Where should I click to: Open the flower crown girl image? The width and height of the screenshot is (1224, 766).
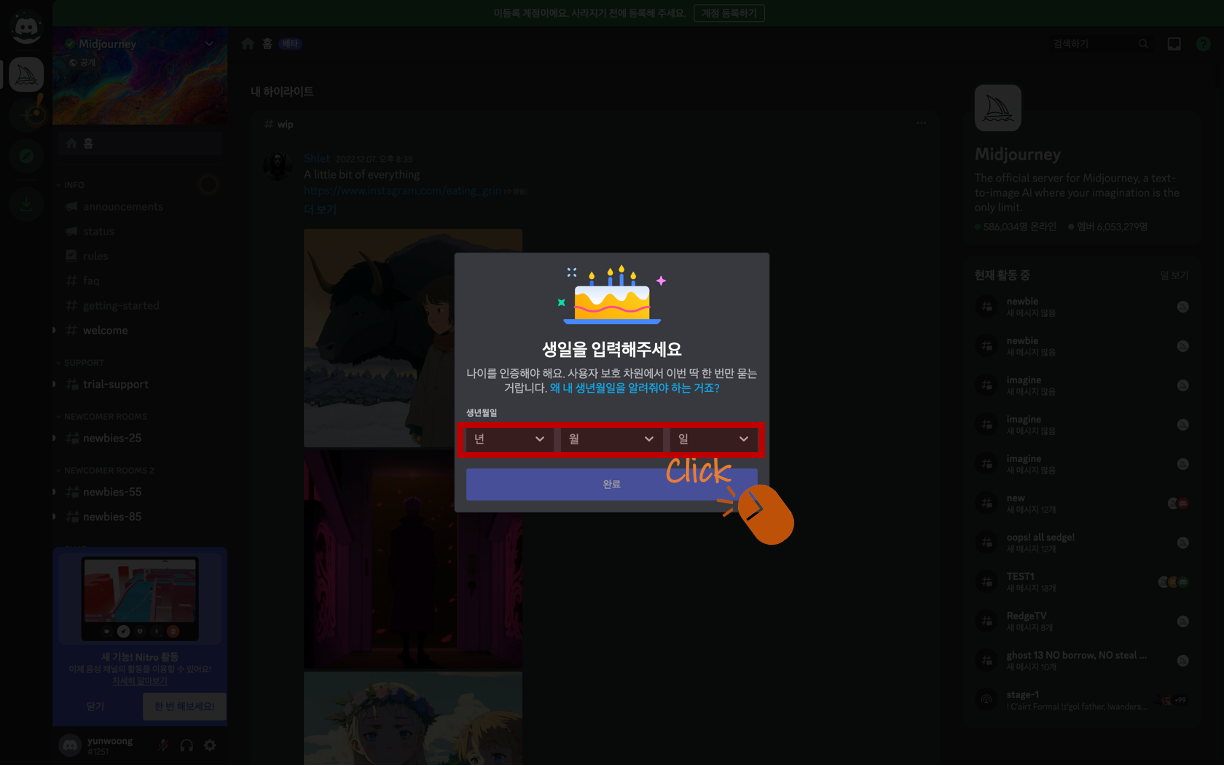413,719
